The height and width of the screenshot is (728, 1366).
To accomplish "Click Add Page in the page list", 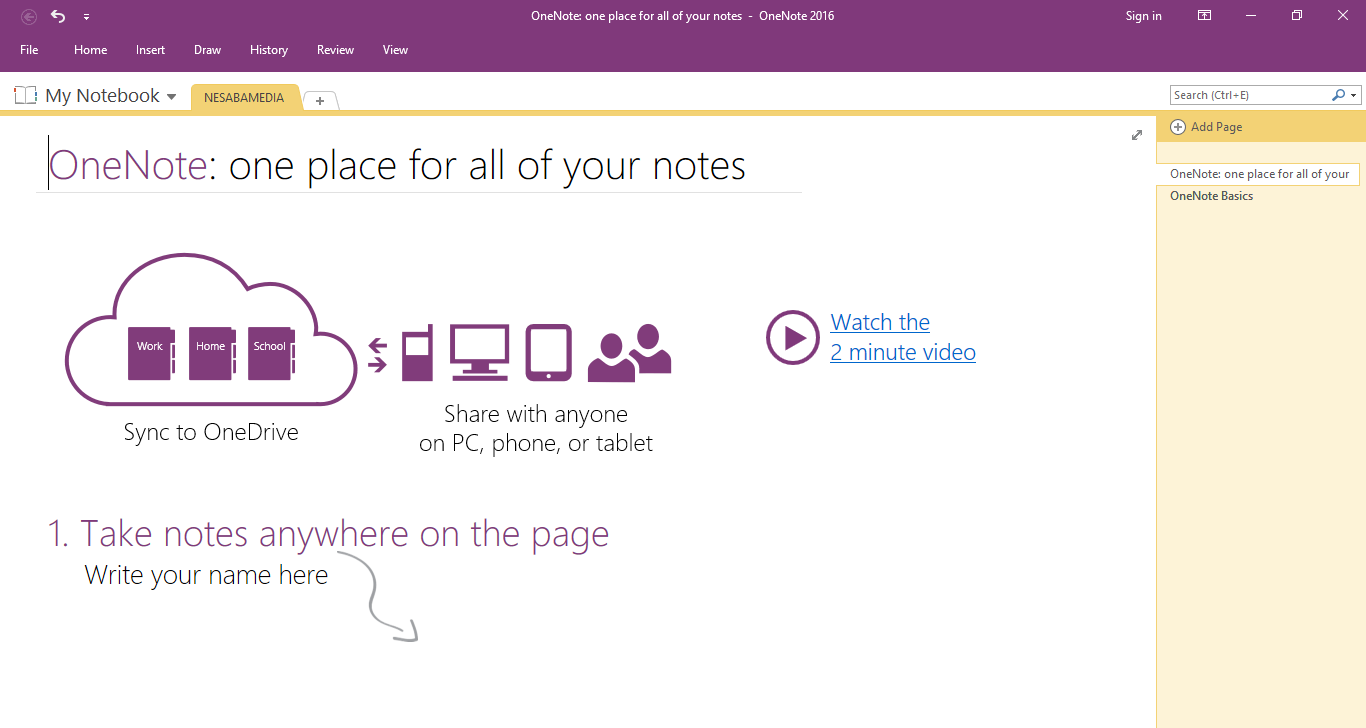I will pyautogui.click(x=1216, y=127).
